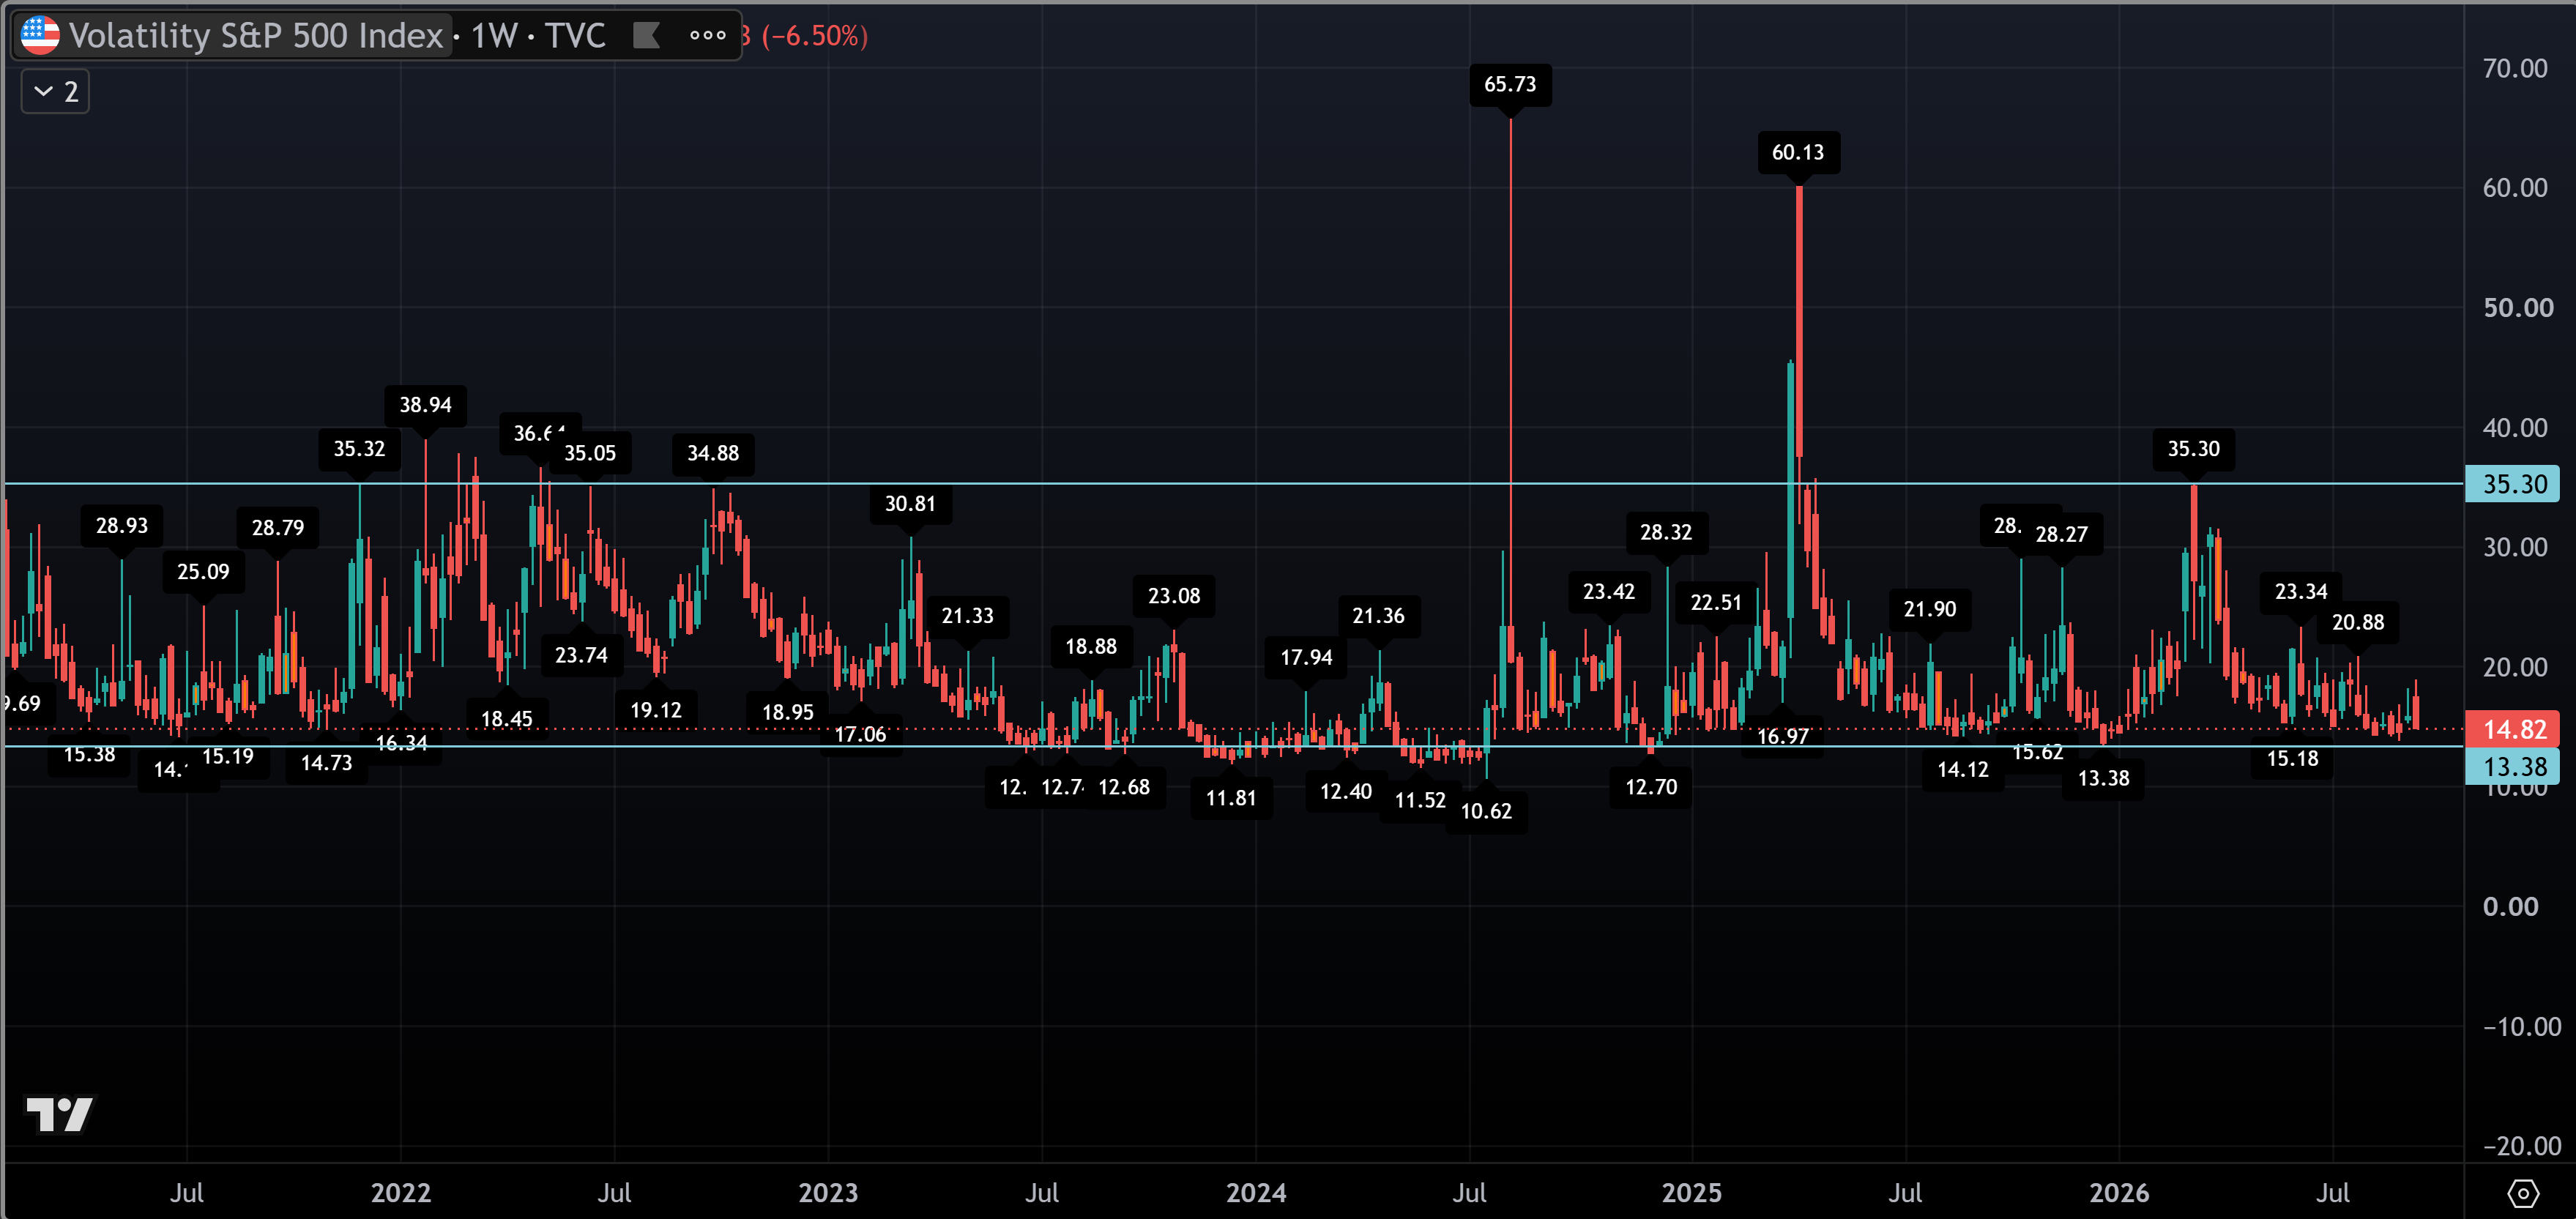Click the 23.34 pivot label
The image size is (2576, 1219).
2301,592
